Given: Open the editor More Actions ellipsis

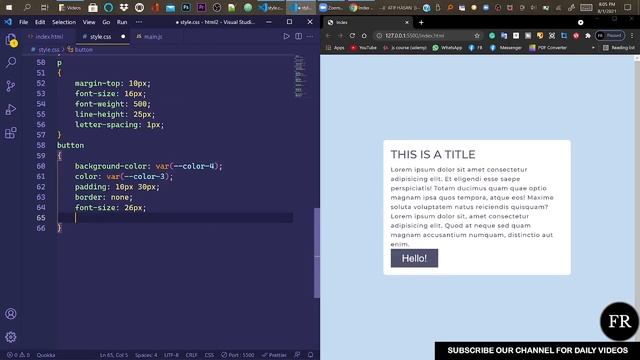Looking at the screenshot, I should click(310, 36).
